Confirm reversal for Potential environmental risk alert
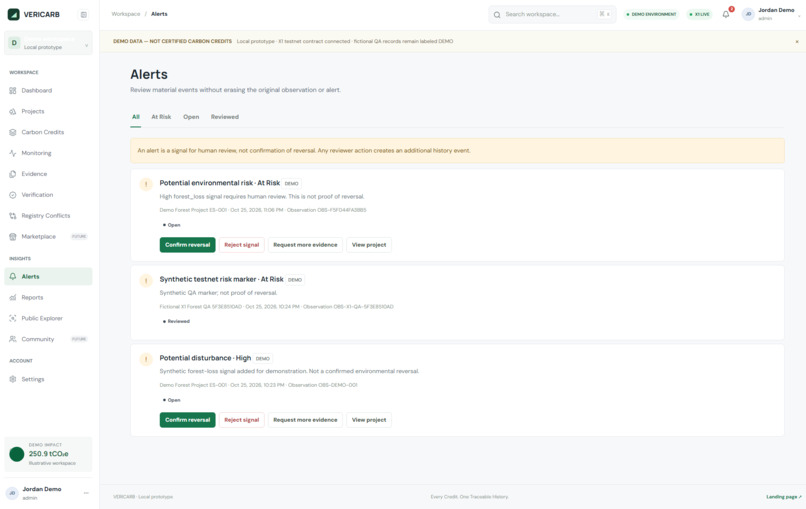806x509 pixels. [188, 245]
